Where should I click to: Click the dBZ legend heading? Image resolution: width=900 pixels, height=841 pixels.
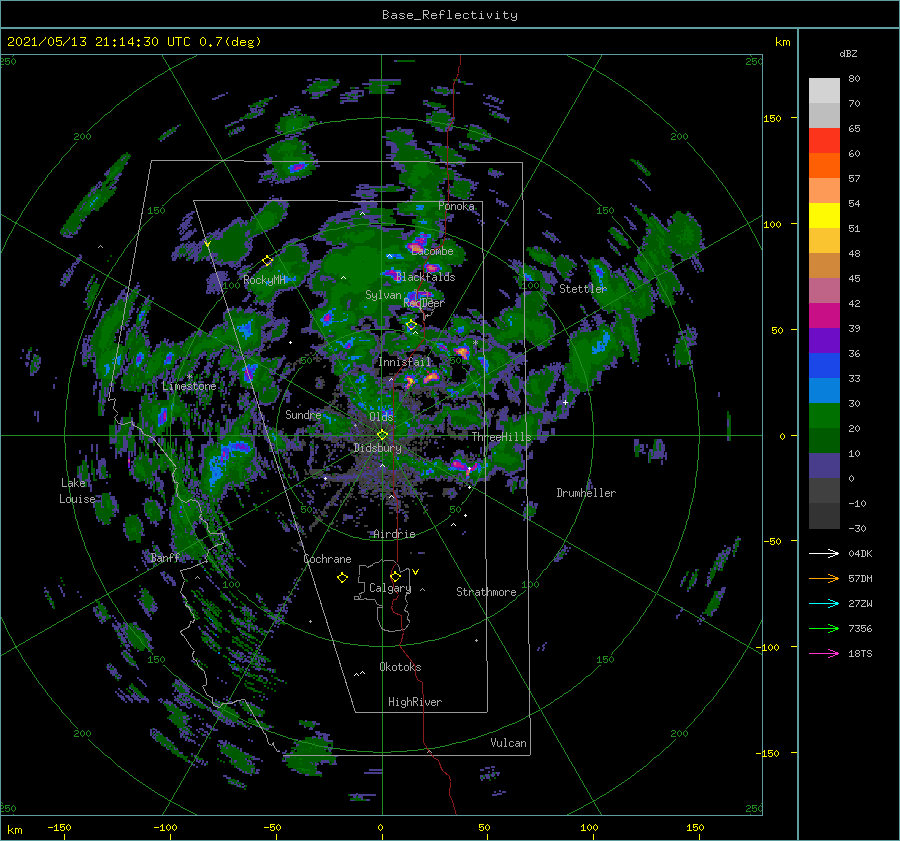point(848,53)
